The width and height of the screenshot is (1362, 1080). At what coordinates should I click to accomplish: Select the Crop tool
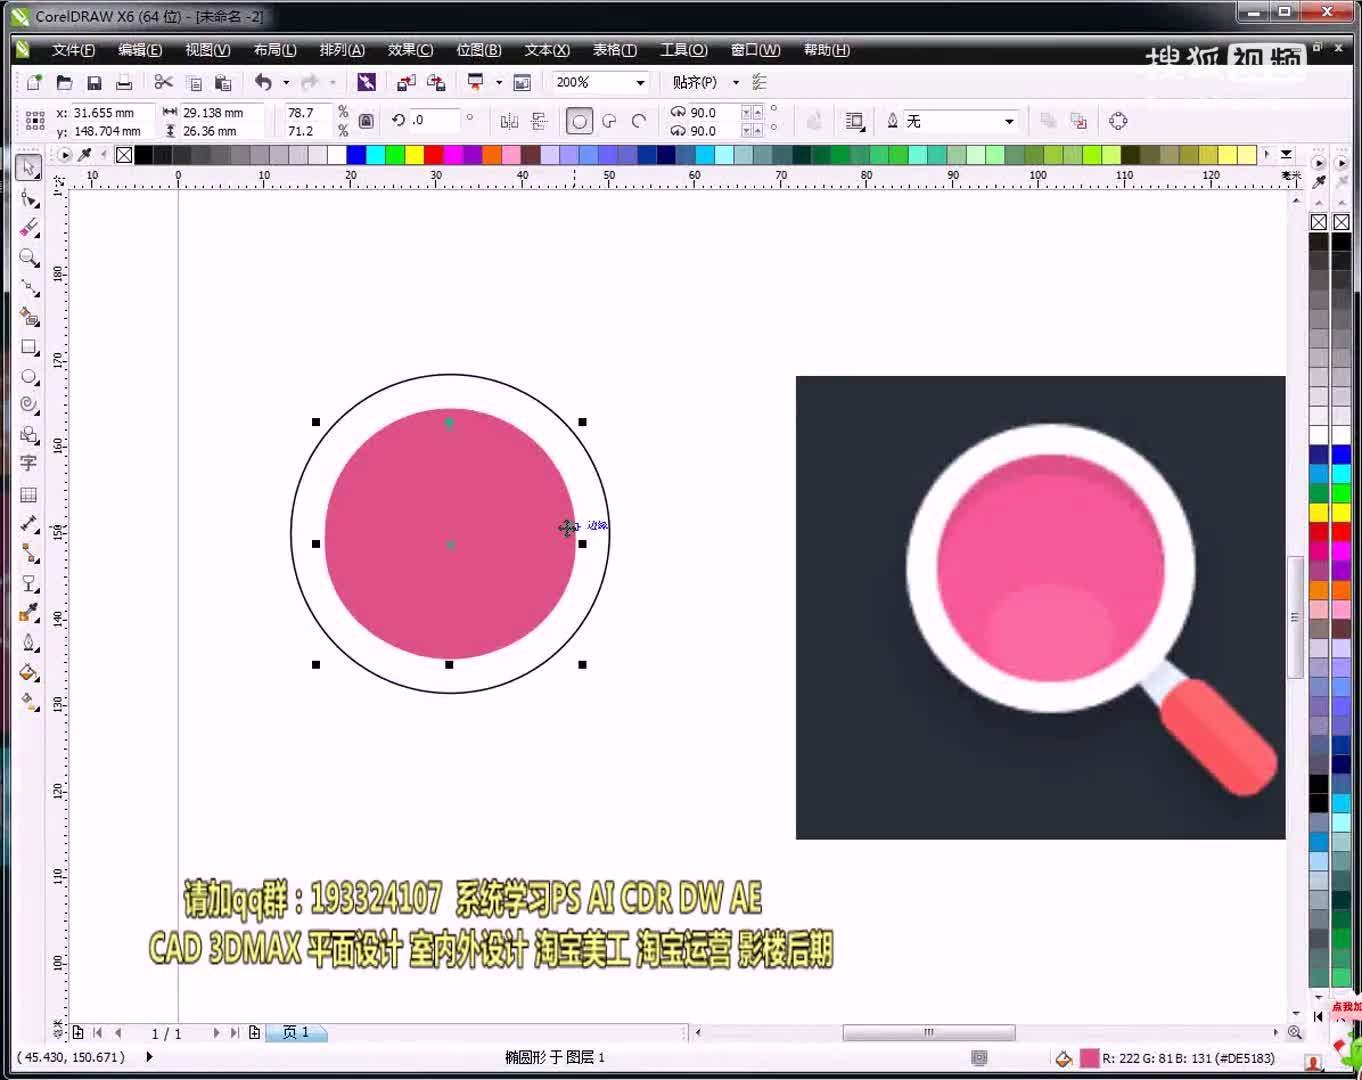(29, 227)
